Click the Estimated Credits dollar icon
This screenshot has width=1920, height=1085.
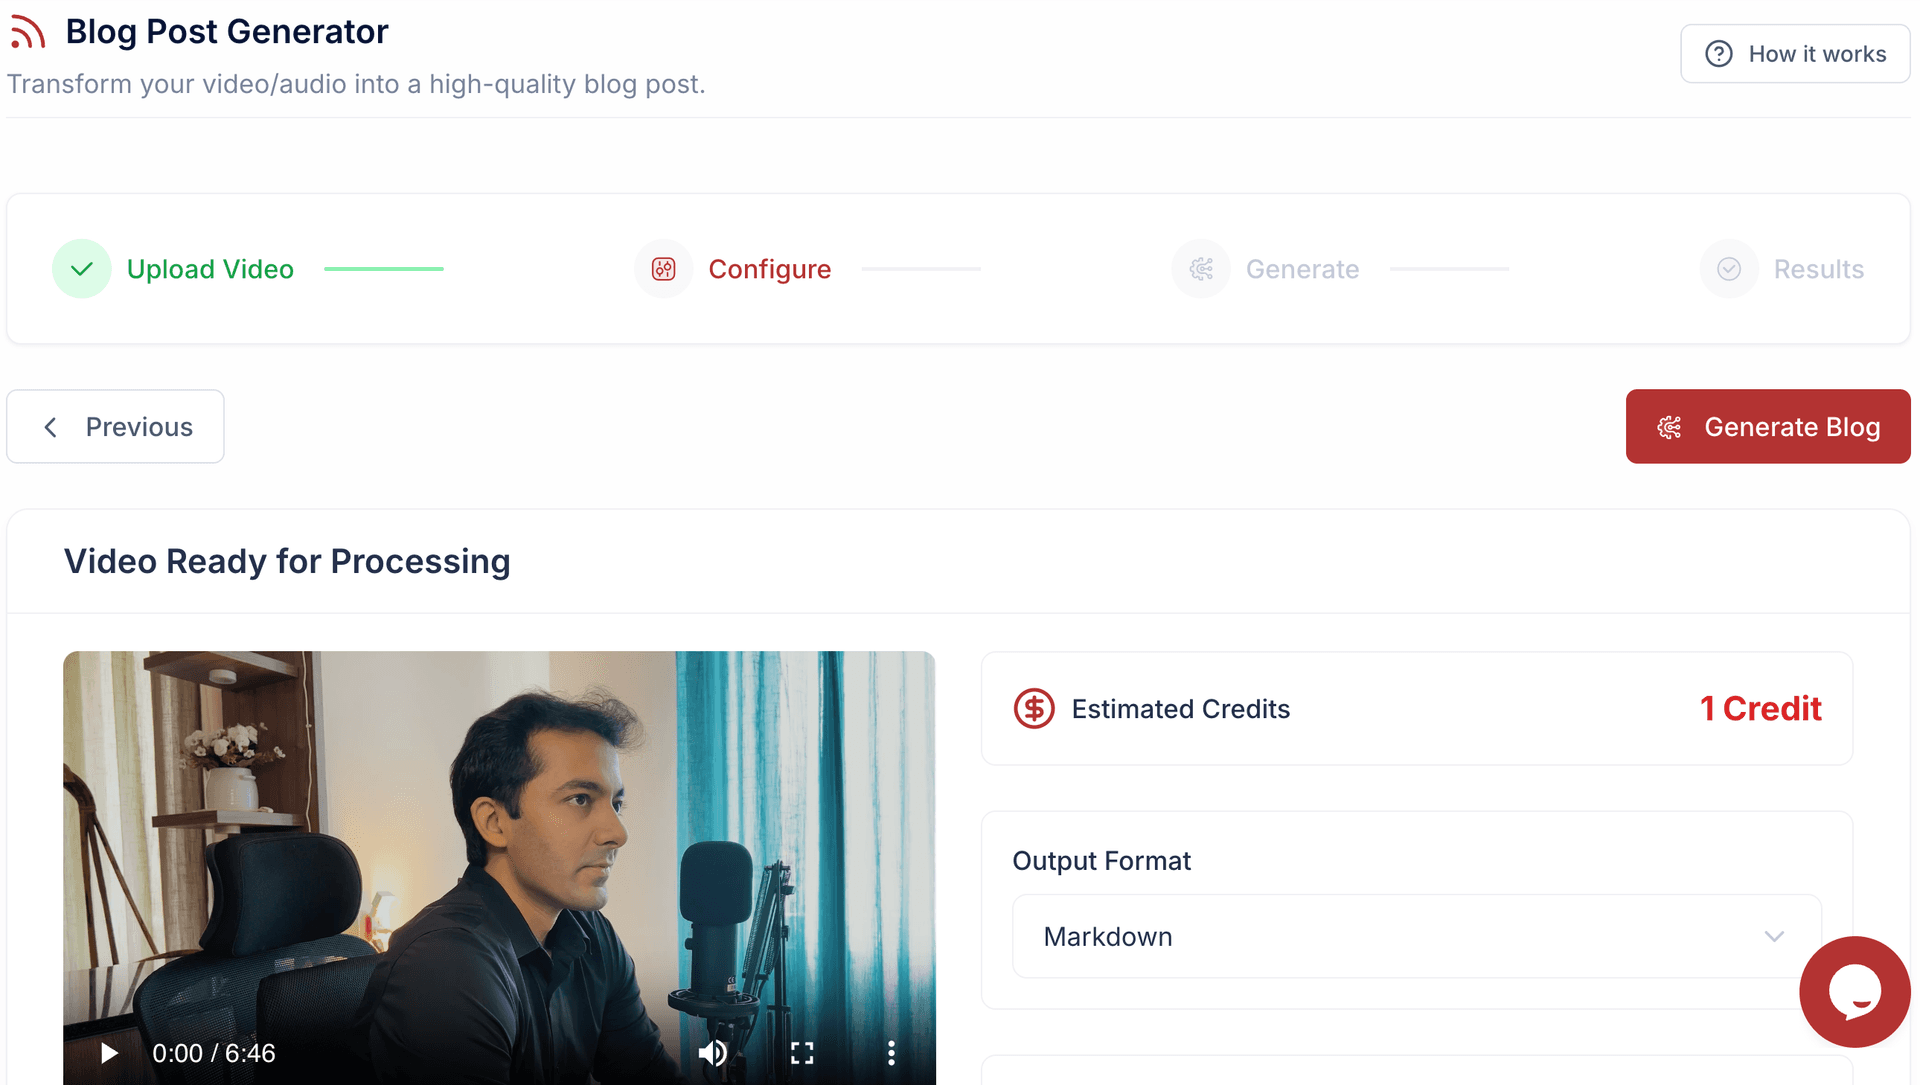pyautogui.click(x=1034, y=708)
